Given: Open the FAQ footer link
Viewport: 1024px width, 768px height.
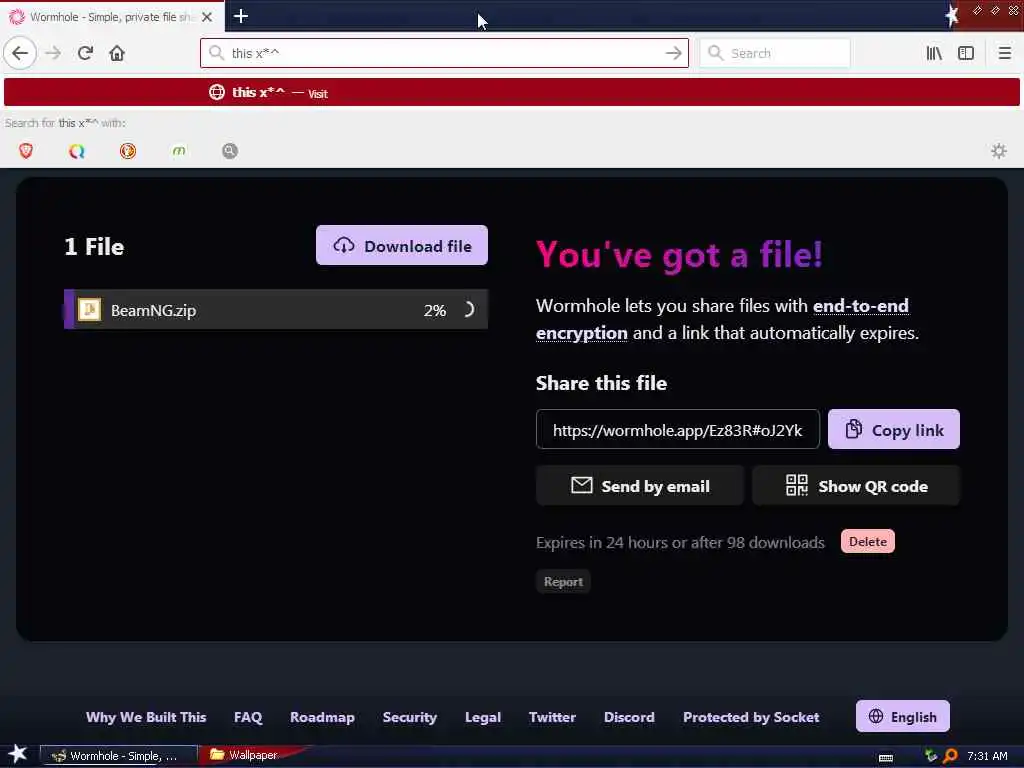Looking at the screenshot, I should (248, 717).
